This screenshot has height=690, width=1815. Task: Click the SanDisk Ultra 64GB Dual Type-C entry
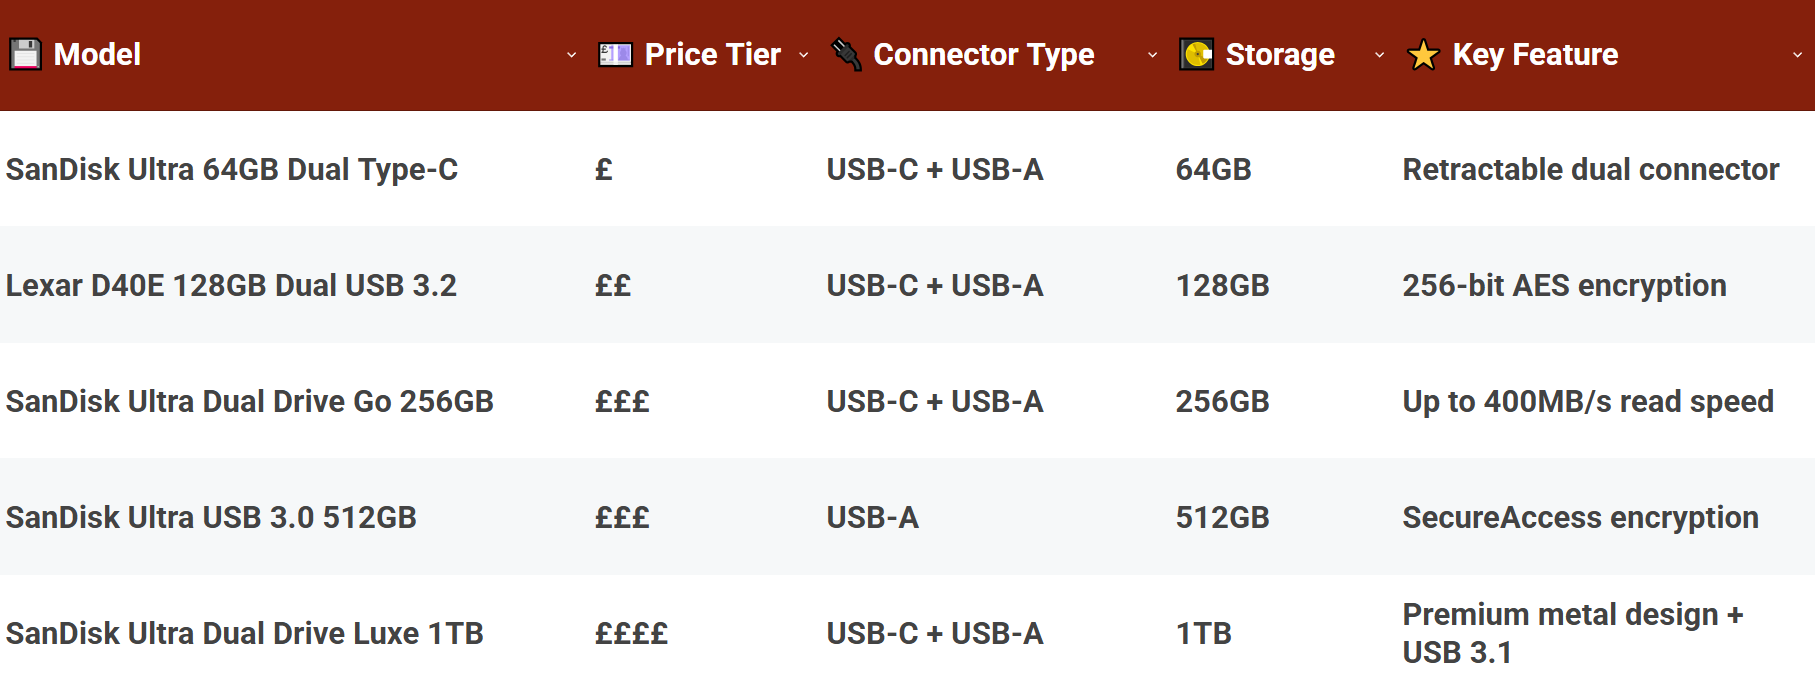(231, 170)
